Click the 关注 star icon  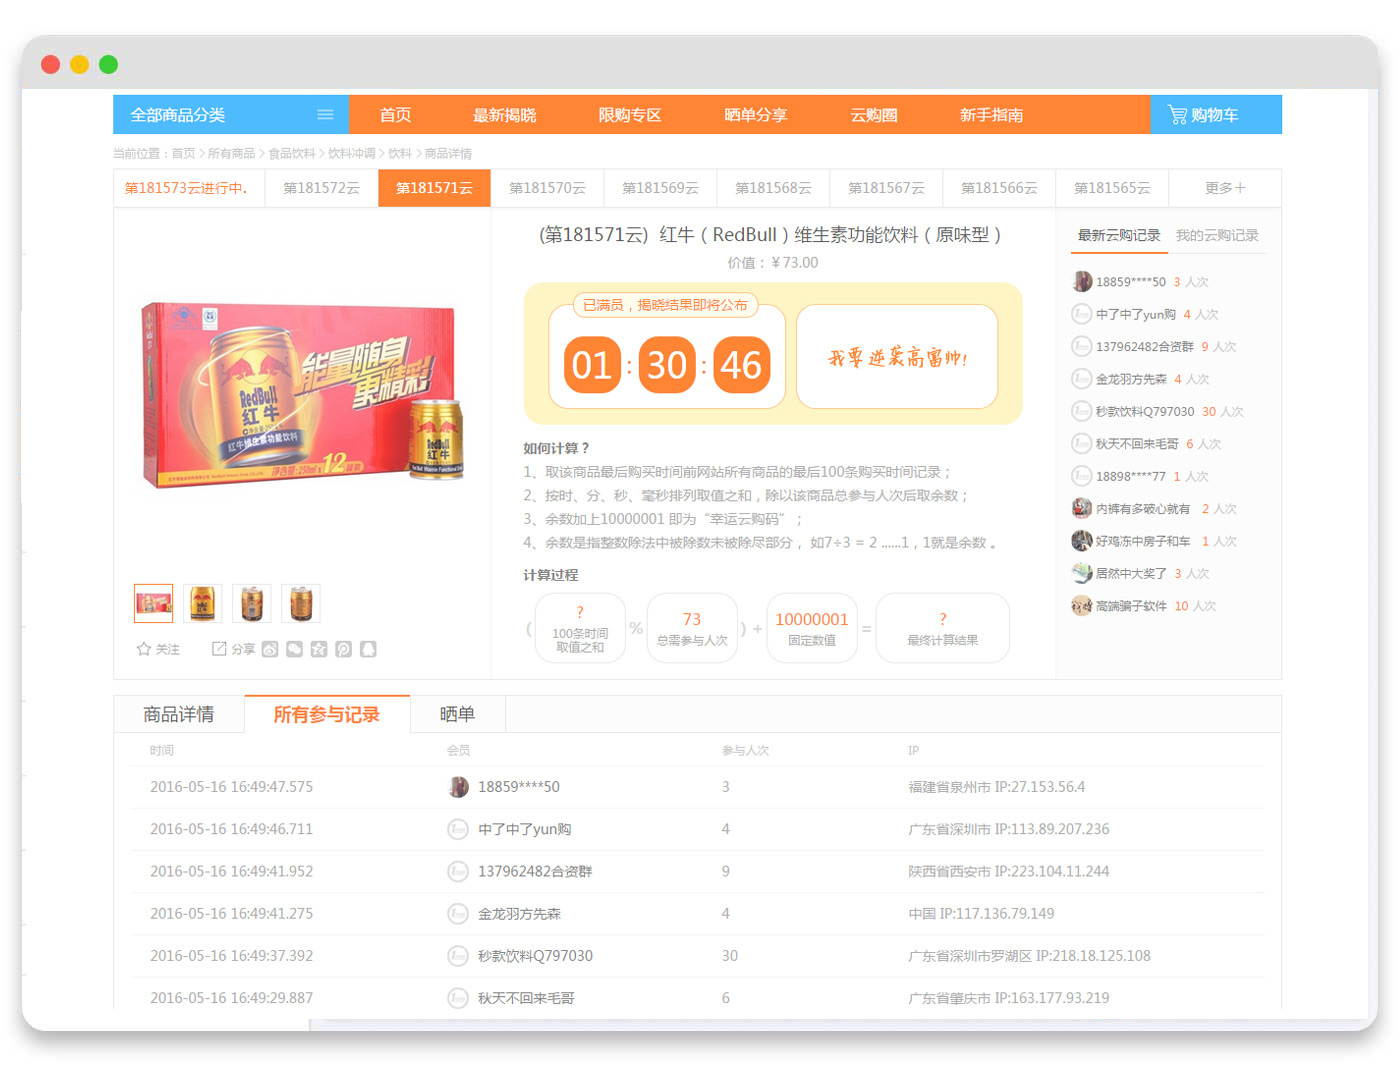coord(144,649)
